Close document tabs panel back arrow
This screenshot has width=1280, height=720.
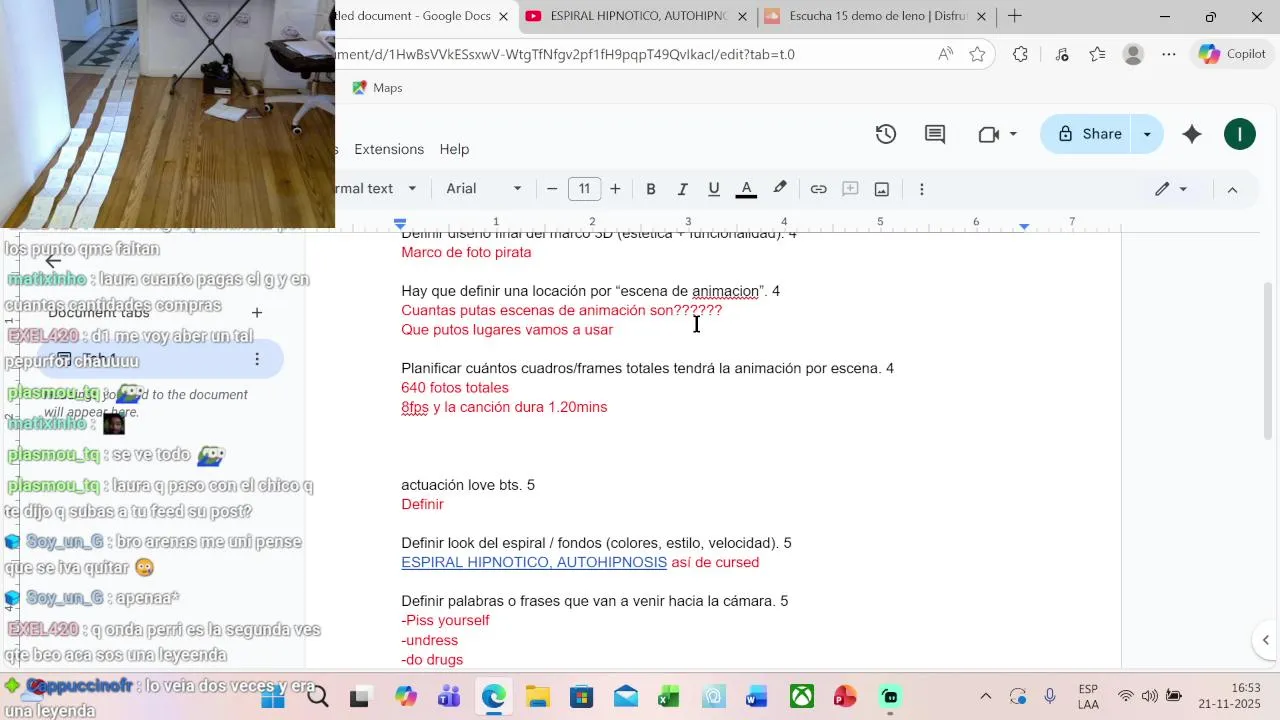click(x=53, y=261)
